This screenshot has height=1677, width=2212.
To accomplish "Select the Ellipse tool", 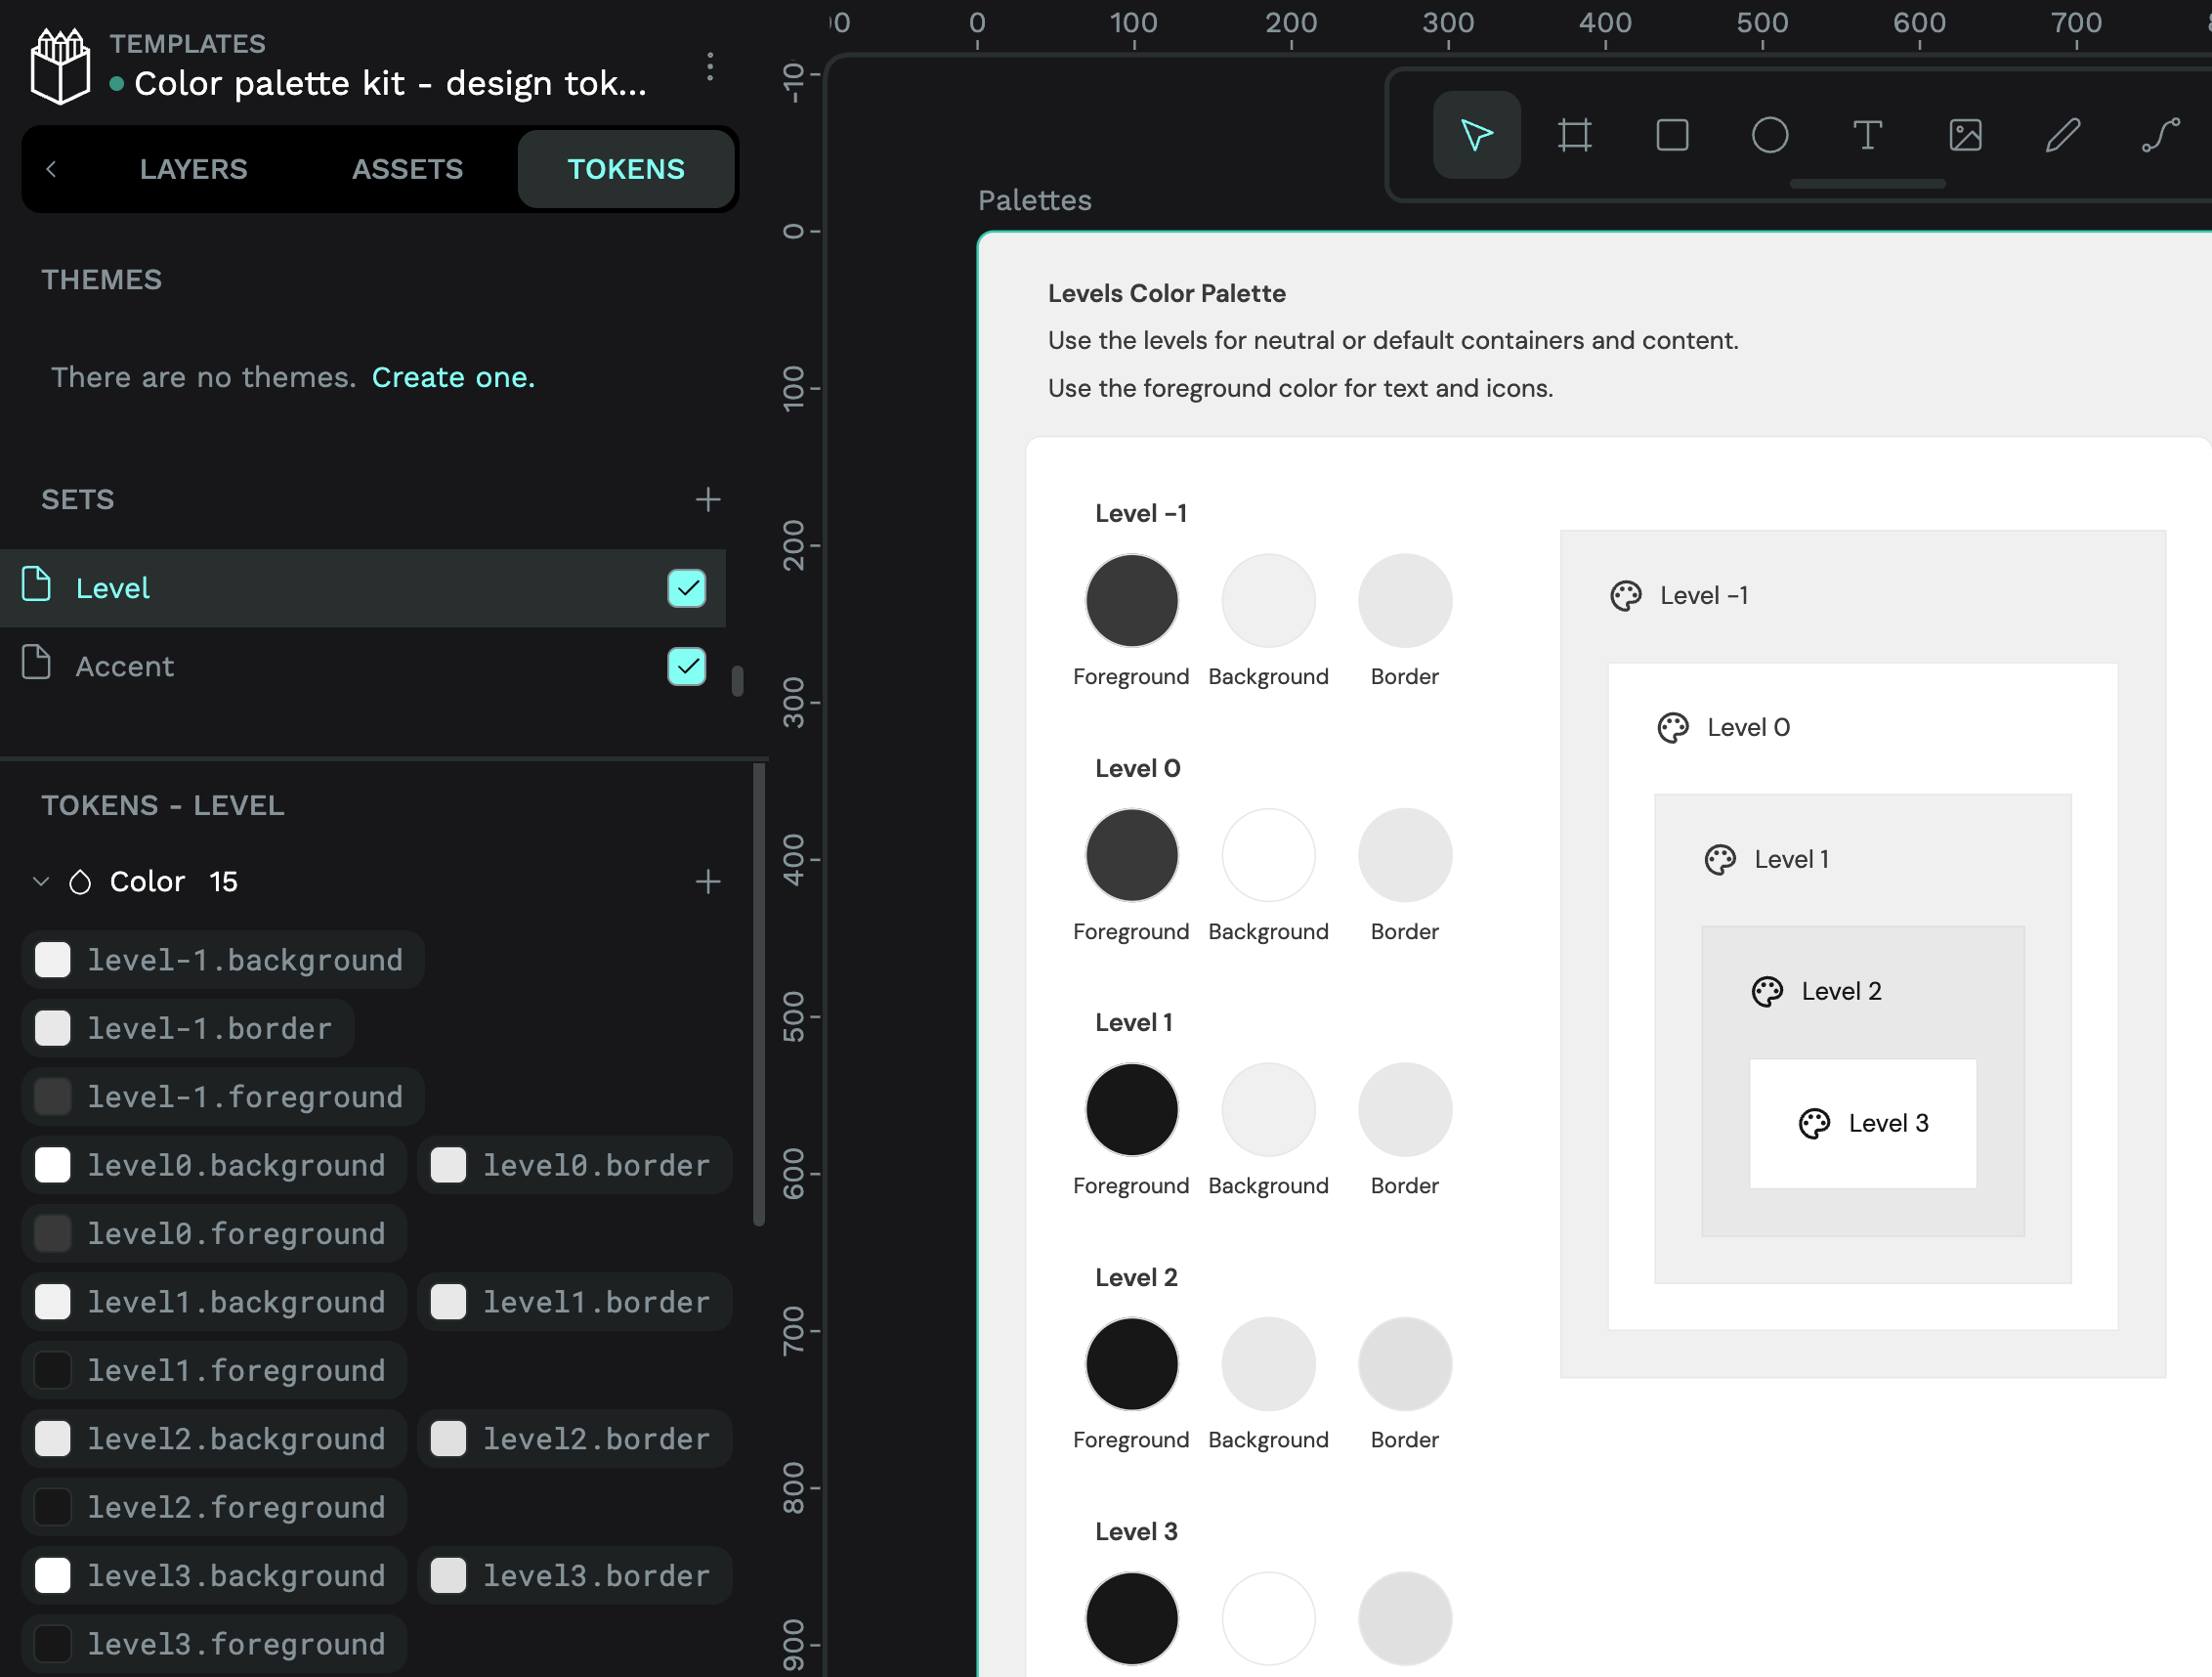I will point(1769,135).
